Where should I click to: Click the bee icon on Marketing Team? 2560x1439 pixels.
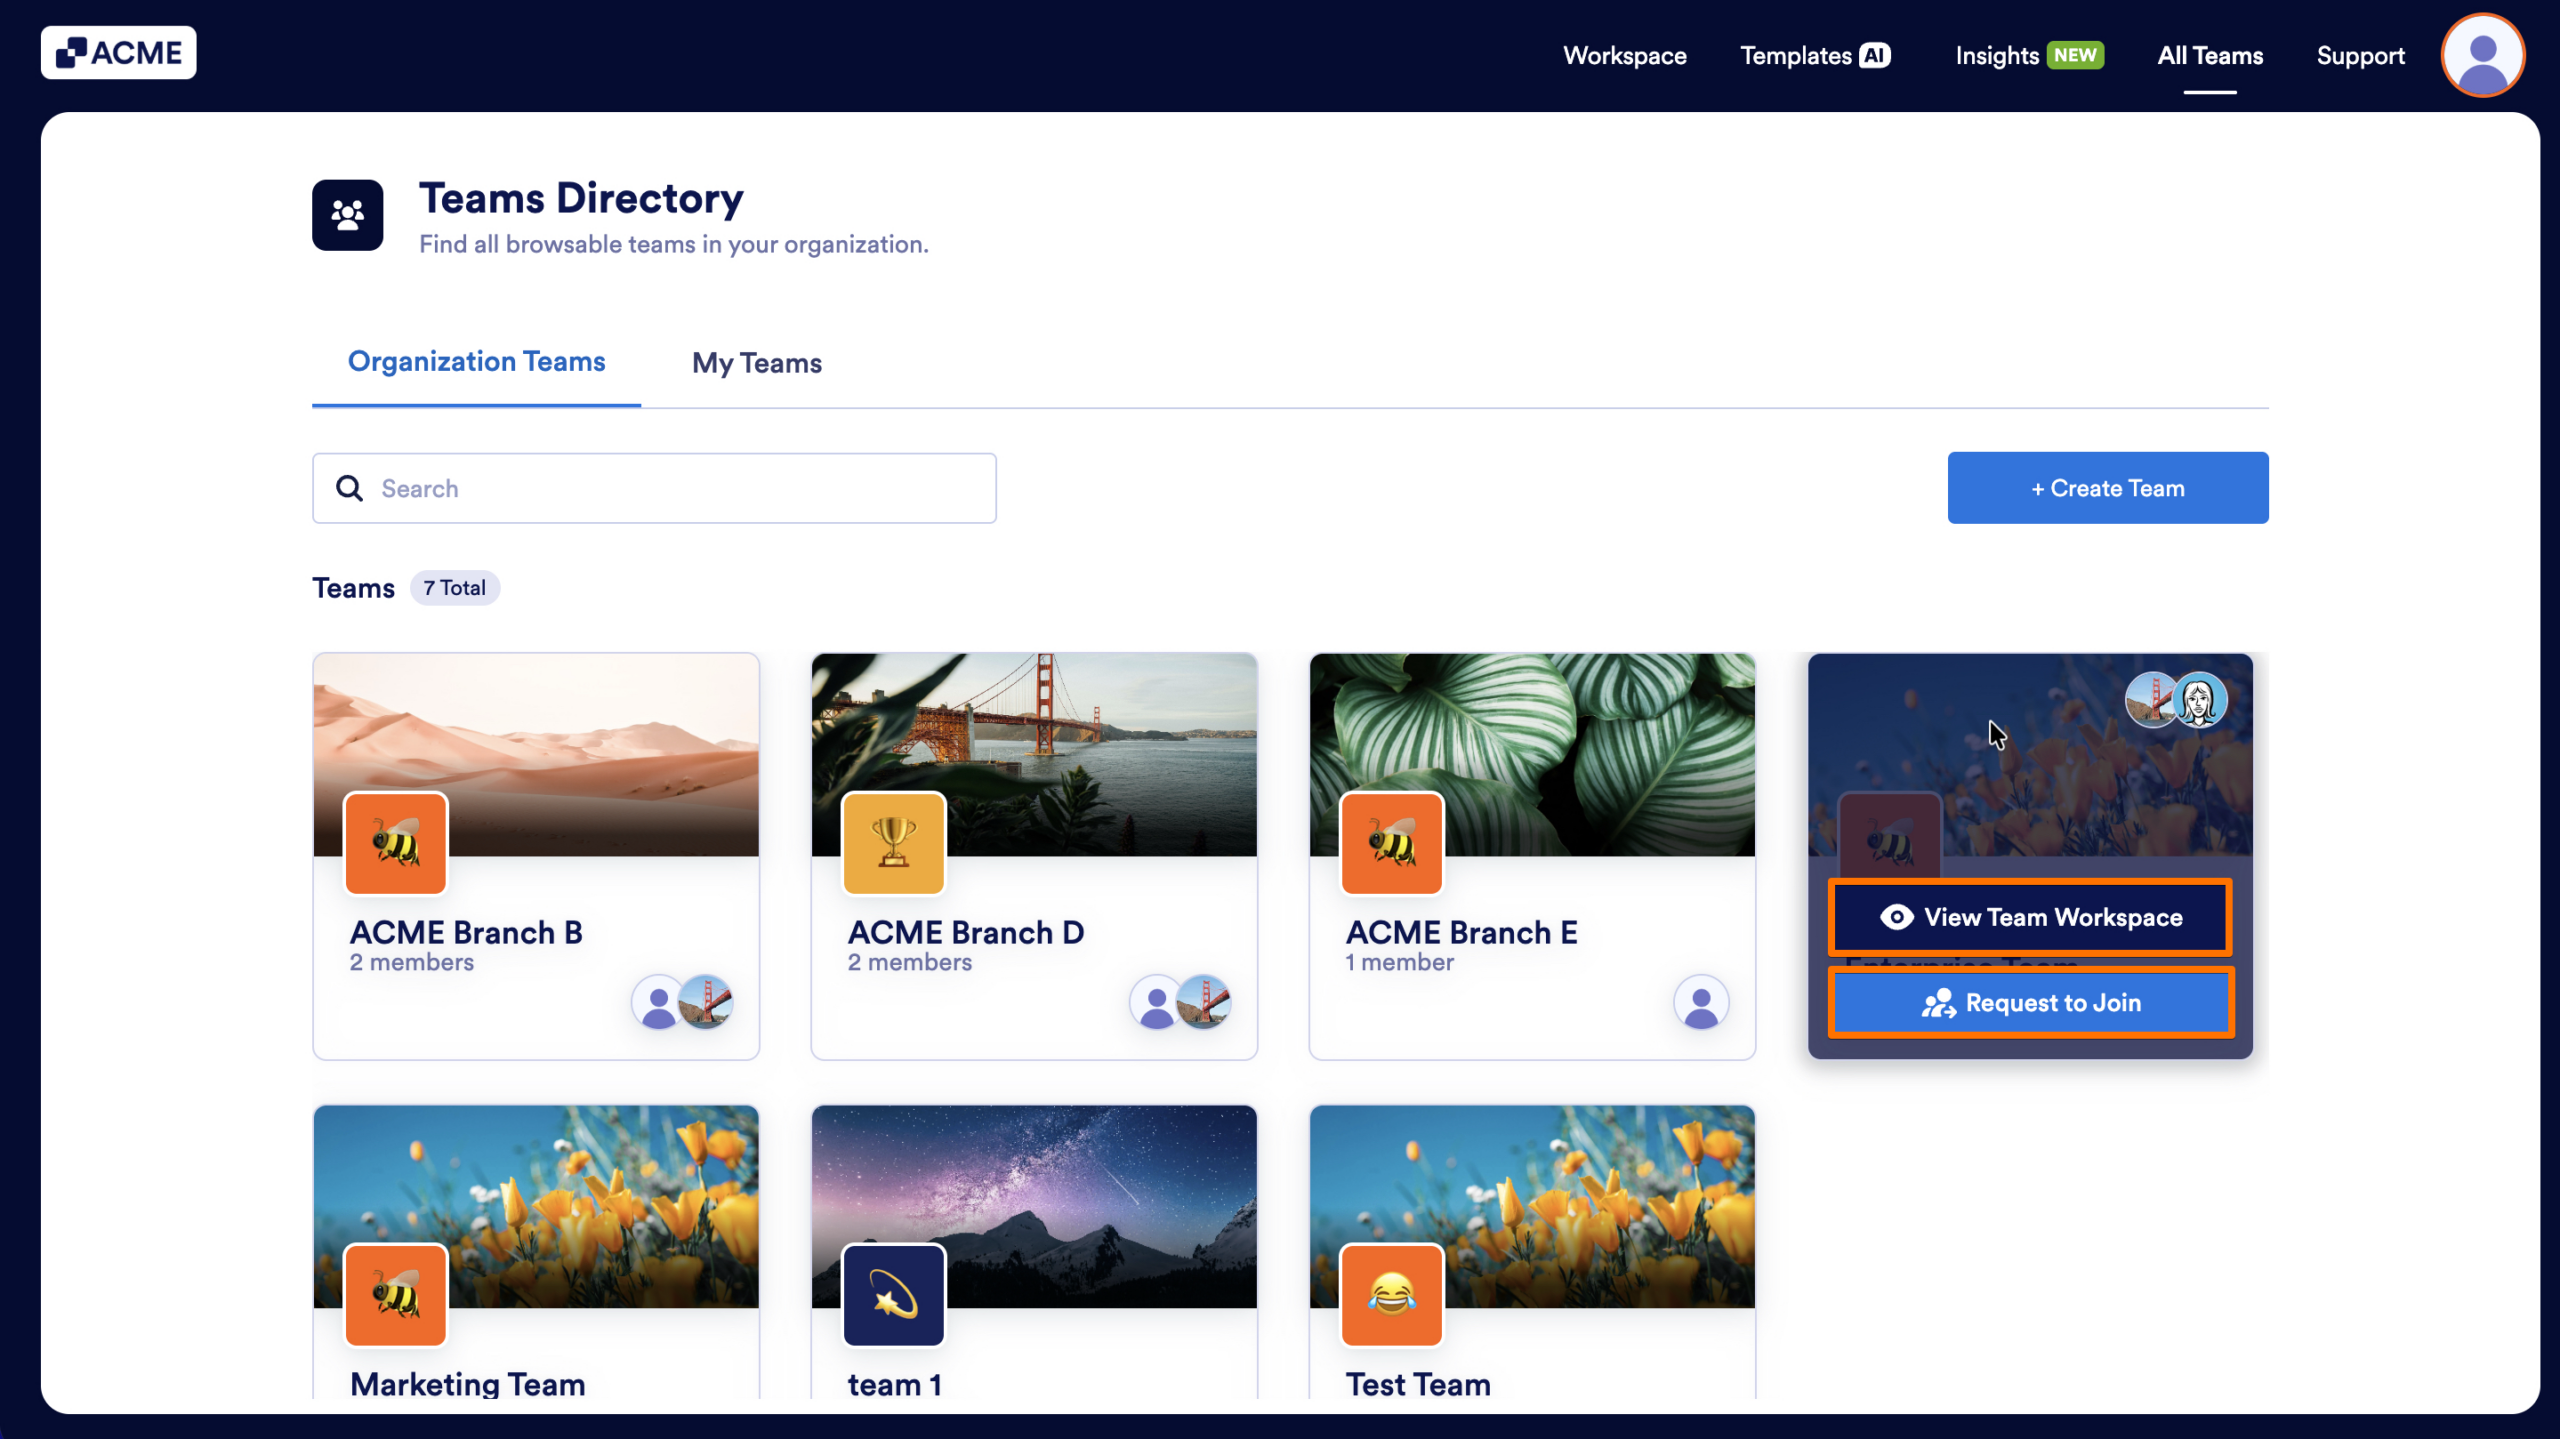coord(396,1296)
